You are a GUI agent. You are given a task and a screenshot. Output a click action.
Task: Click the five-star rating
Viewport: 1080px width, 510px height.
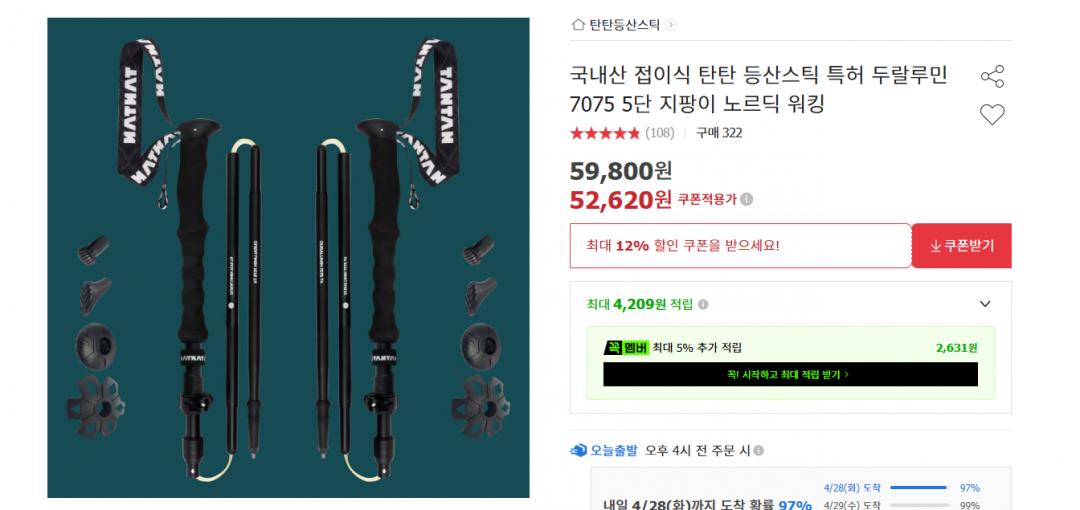pyautogui.click(x=605, y=133)
